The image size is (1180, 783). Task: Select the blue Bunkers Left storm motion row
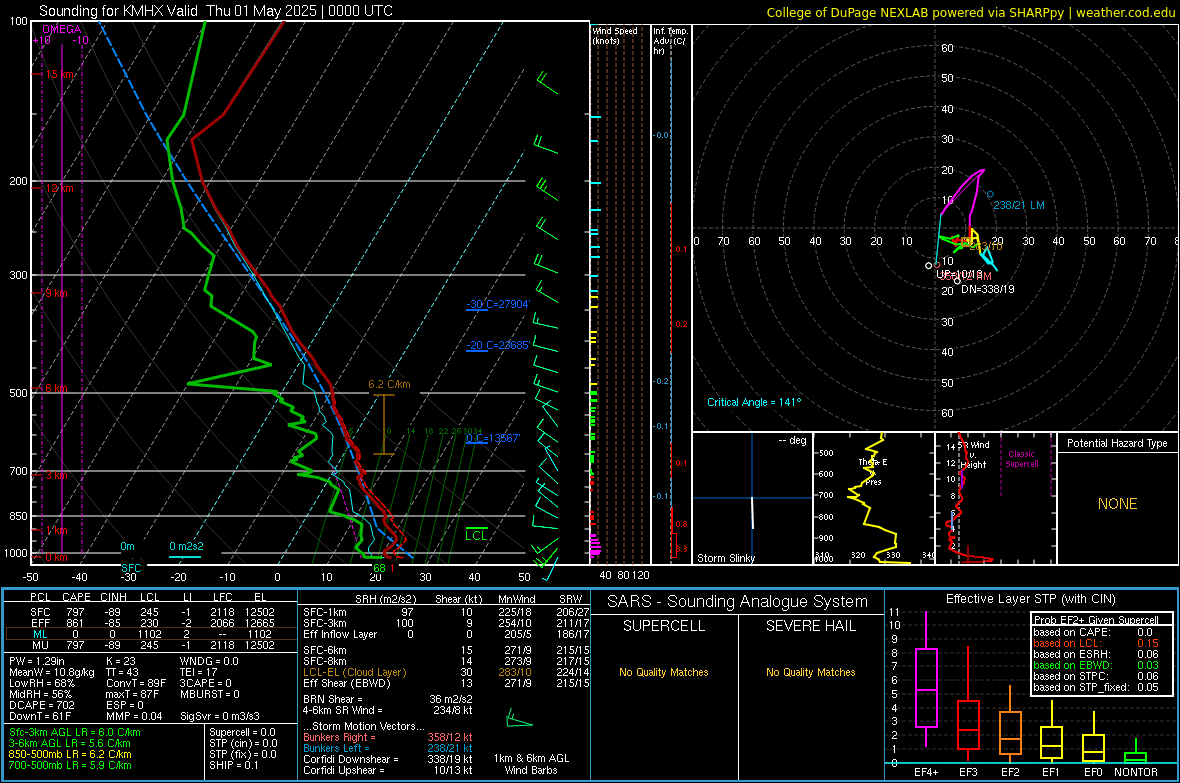[x=388, y=748]
